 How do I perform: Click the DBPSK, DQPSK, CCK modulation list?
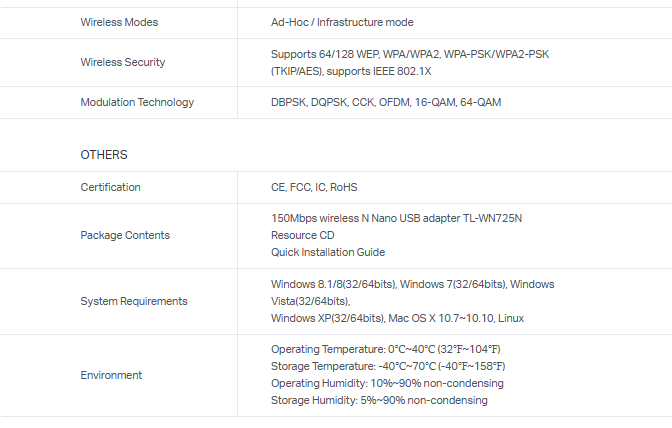tap(386, 102)
